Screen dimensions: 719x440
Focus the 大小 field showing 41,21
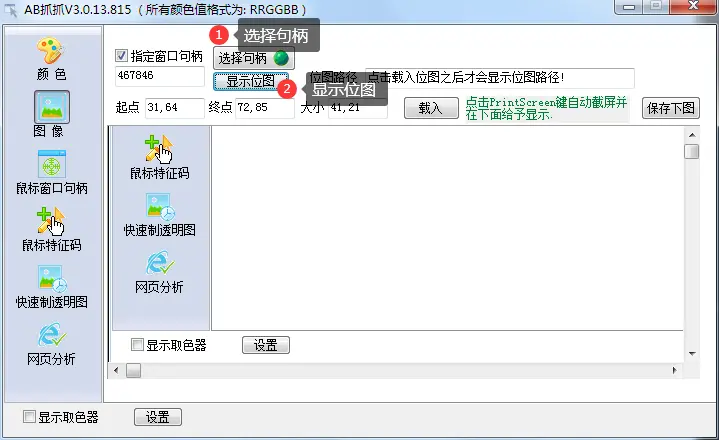point(358,108)
